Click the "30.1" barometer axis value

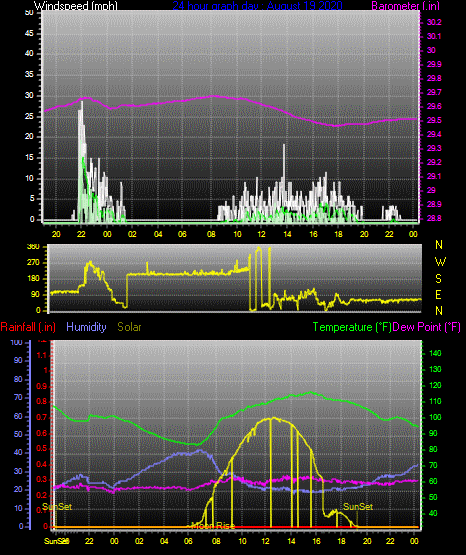click(434, 36)
